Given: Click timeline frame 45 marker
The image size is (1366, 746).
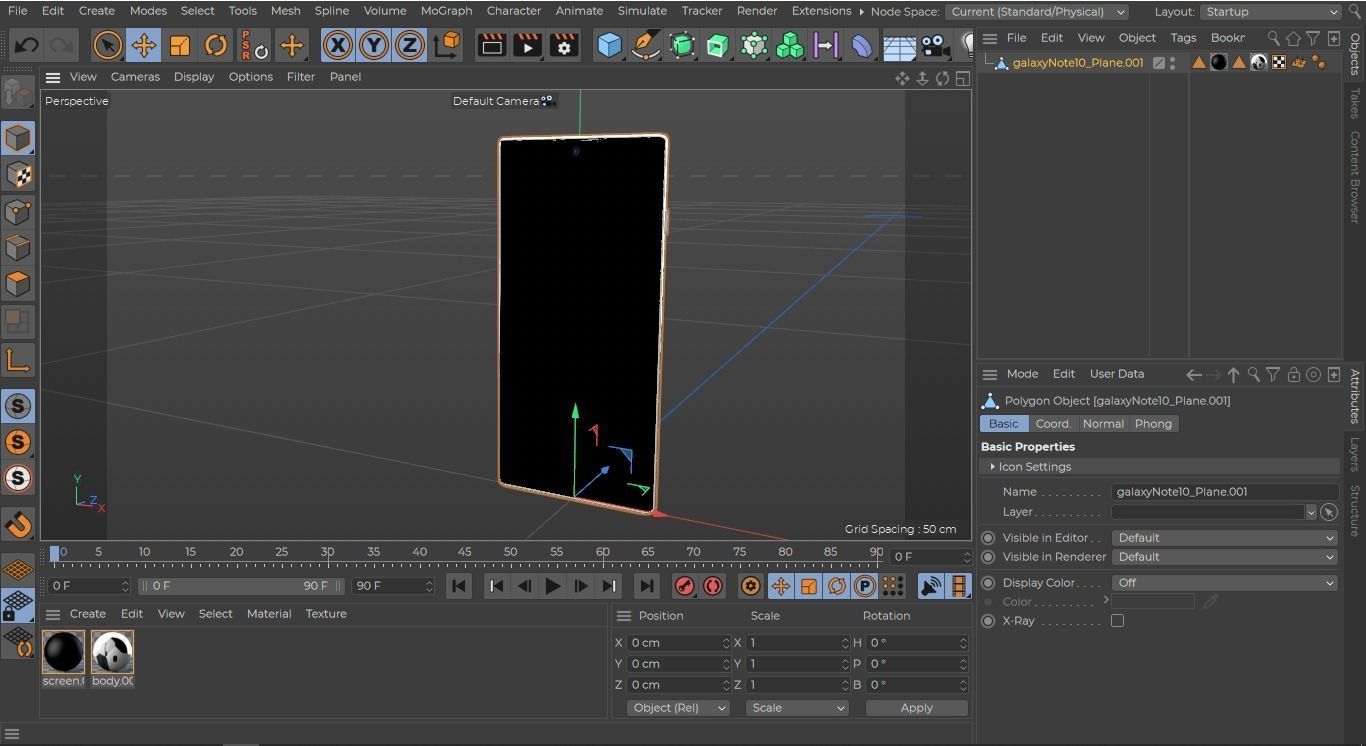Looking at the screenshot, I should pos(464,552).
